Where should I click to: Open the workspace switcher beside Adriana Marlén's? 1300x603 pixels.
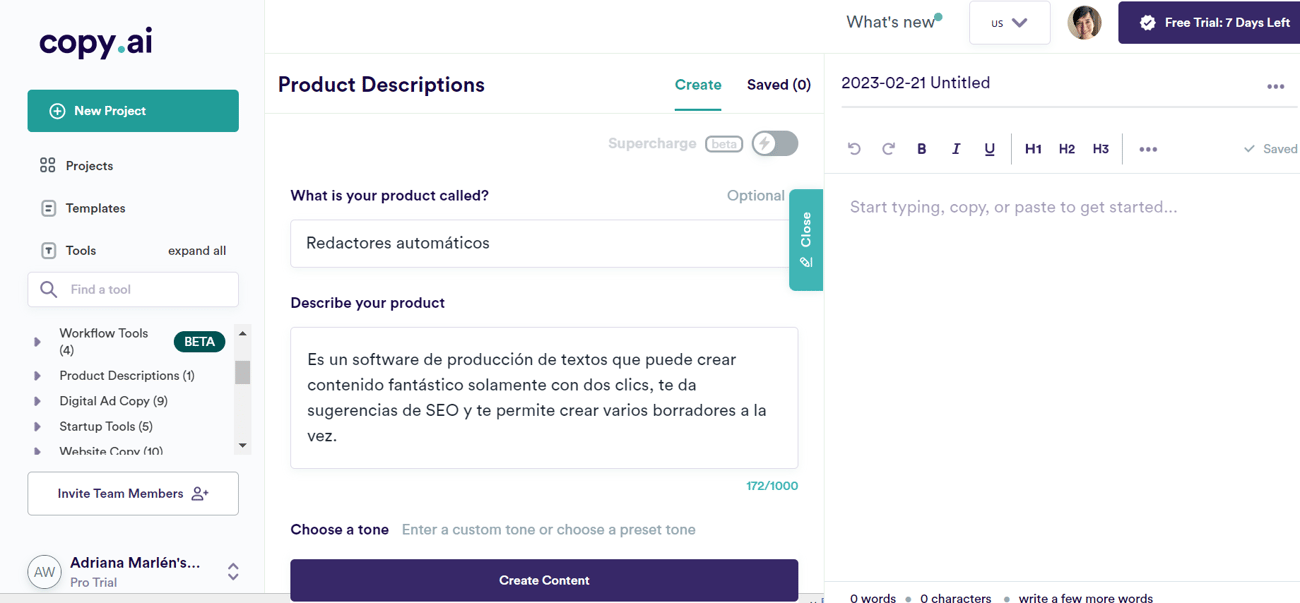click(233, 572)
